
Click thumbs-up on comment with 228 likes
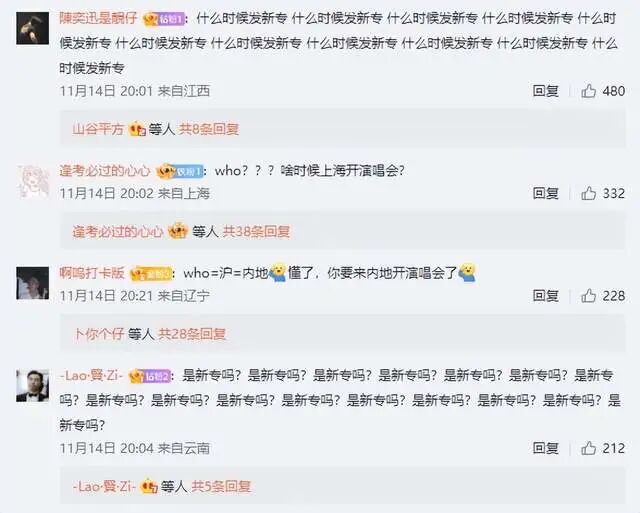[x=588, y=295]
